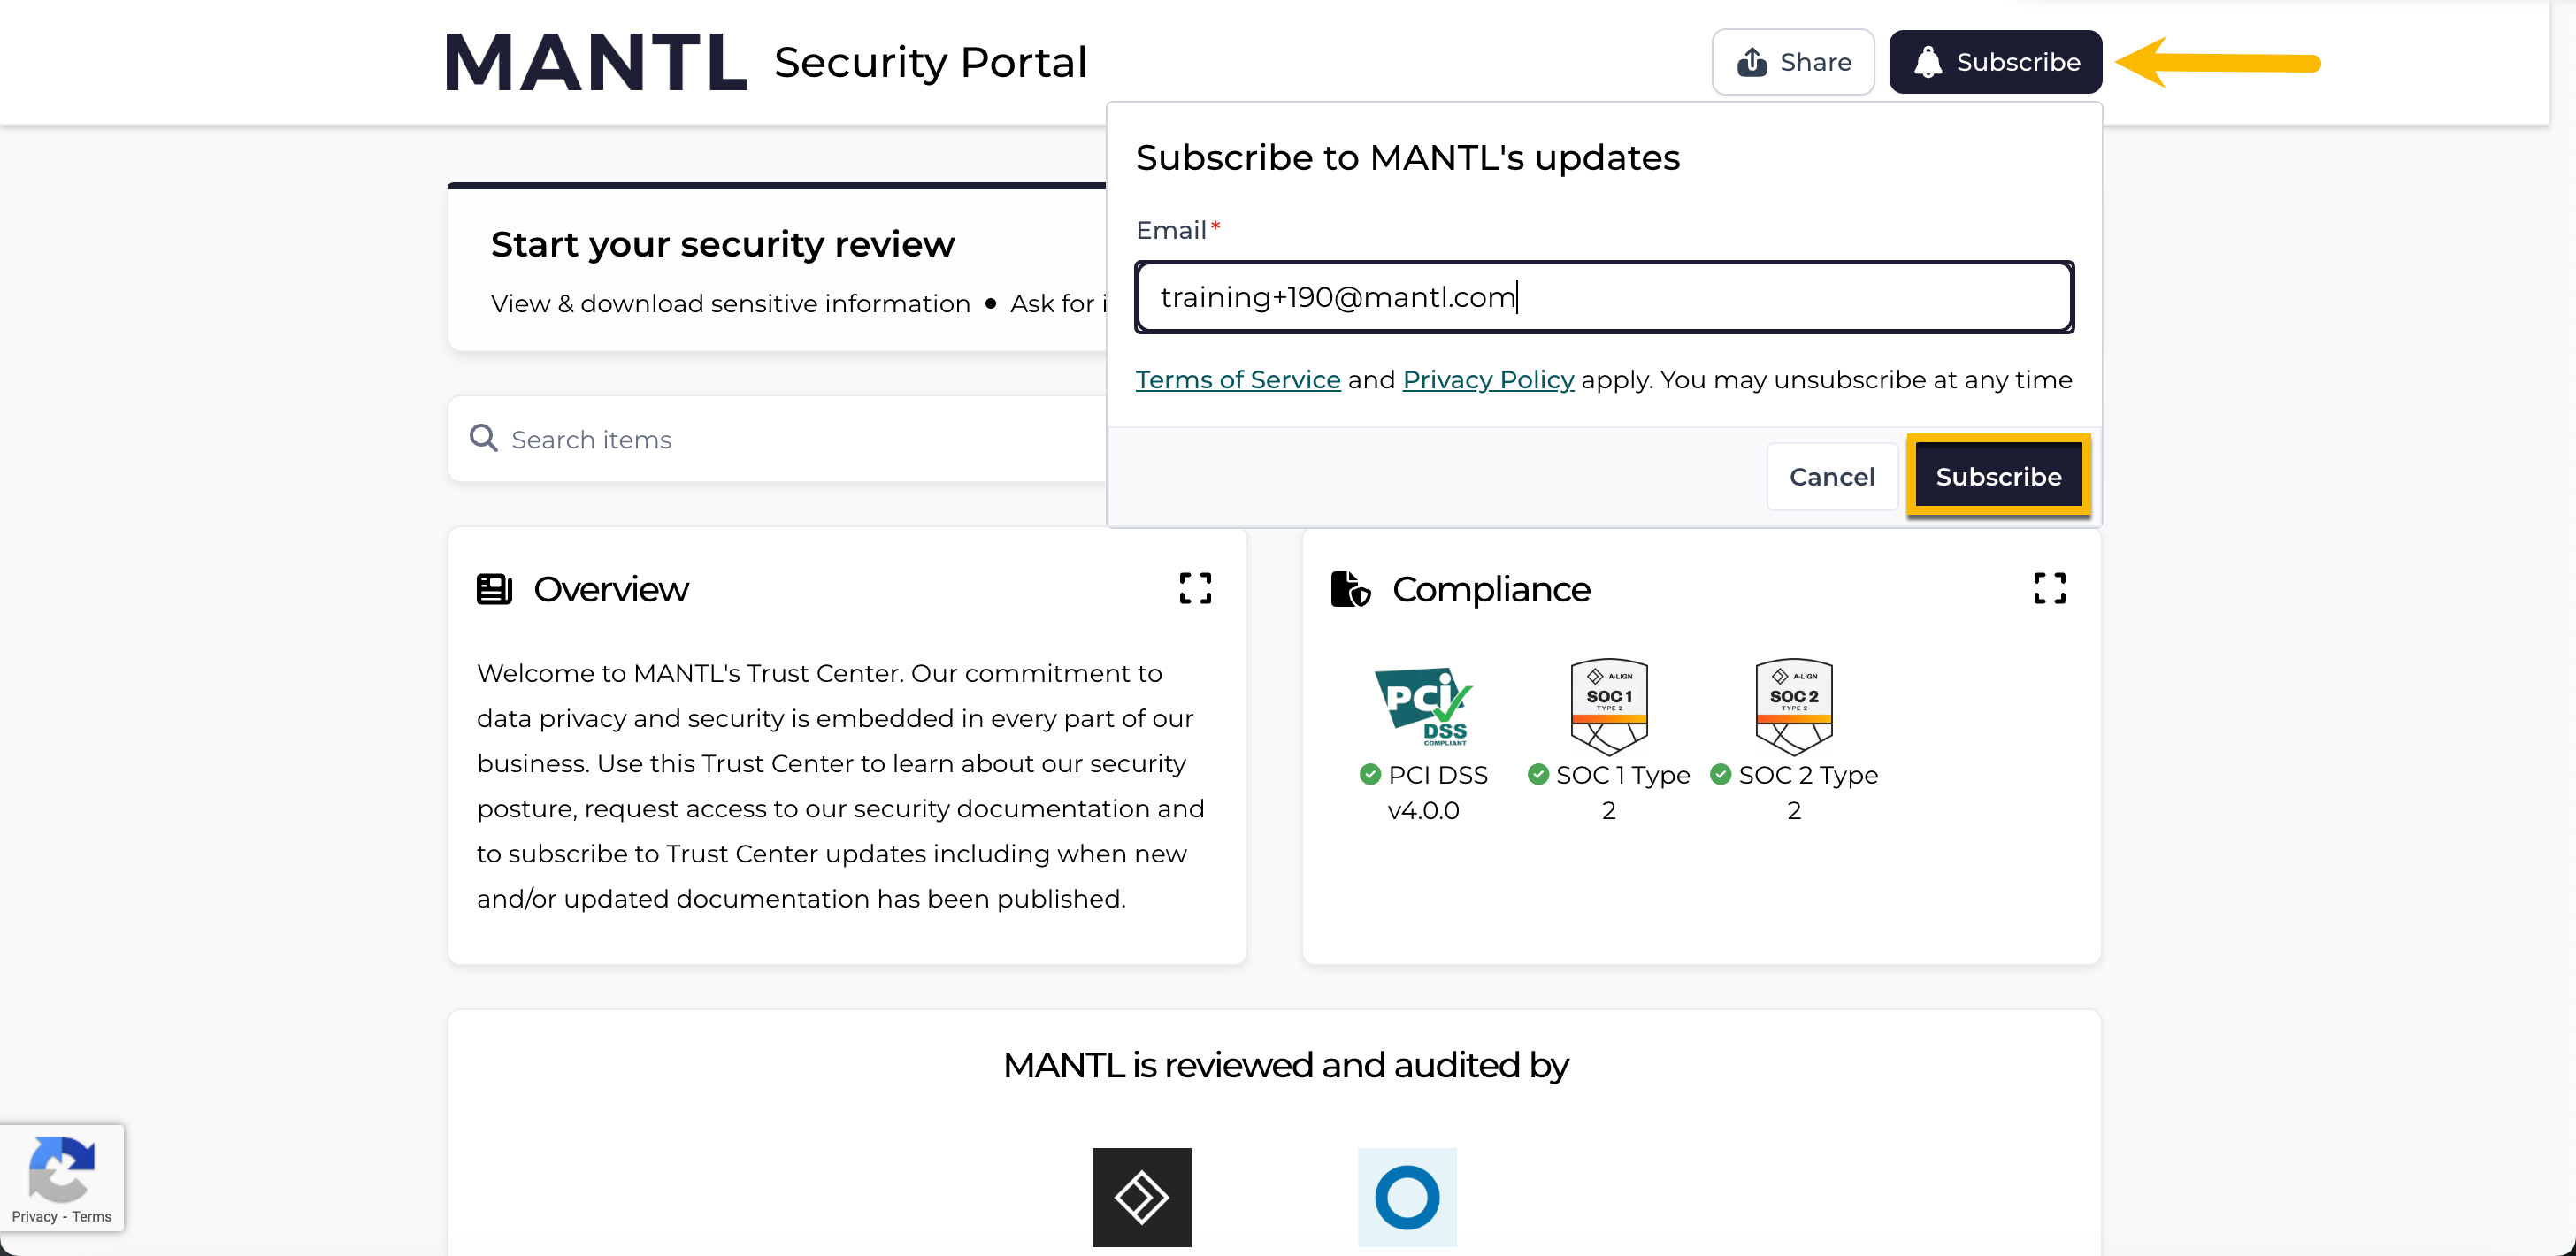Click the black diamond auditor logo

coord(1141,1197)
